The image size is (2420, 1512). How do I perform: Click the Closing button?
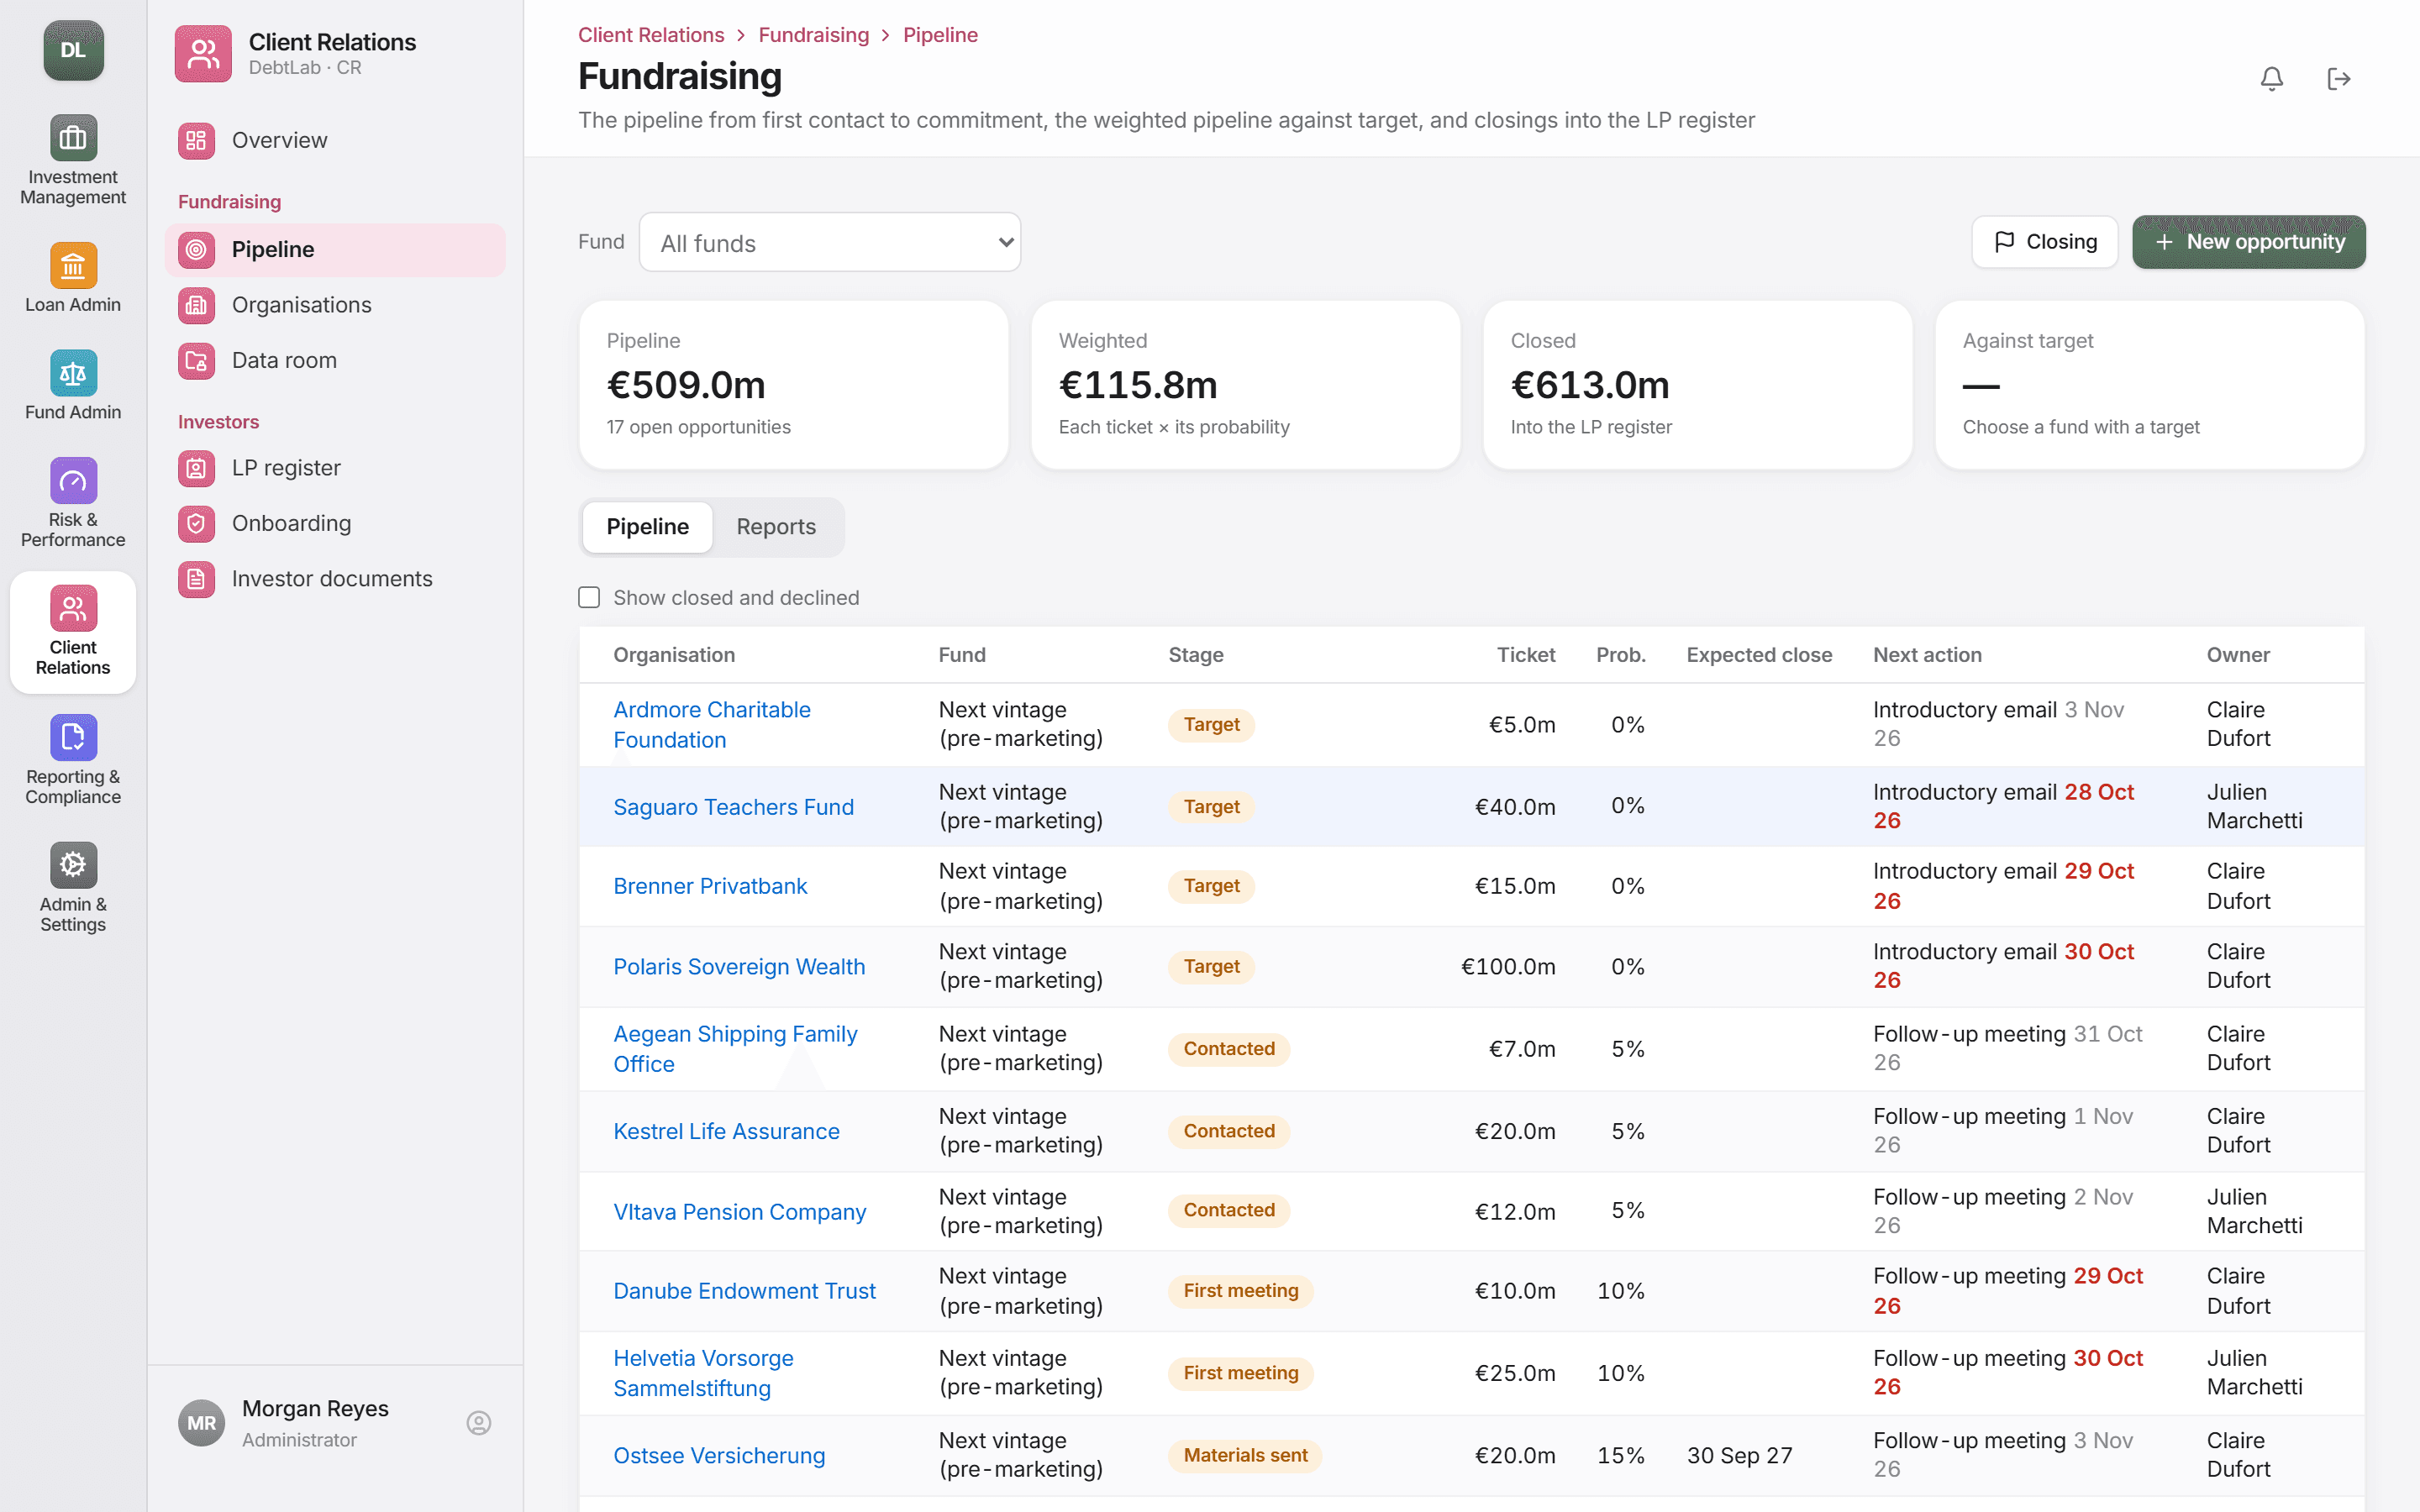pos(2044,242)
